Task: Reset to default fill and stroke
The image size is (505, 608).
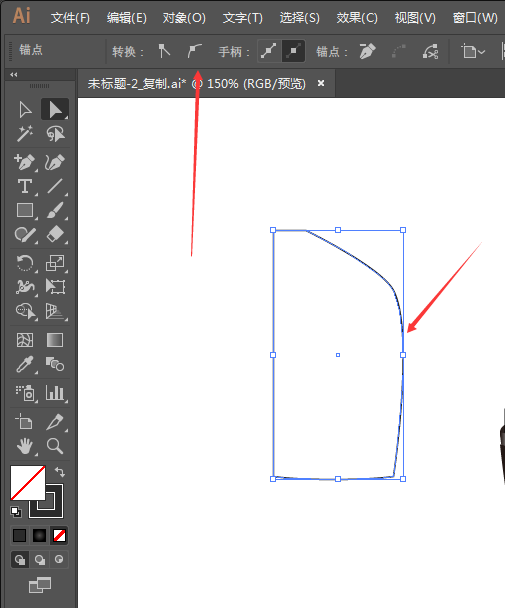Action: point(16,512)
